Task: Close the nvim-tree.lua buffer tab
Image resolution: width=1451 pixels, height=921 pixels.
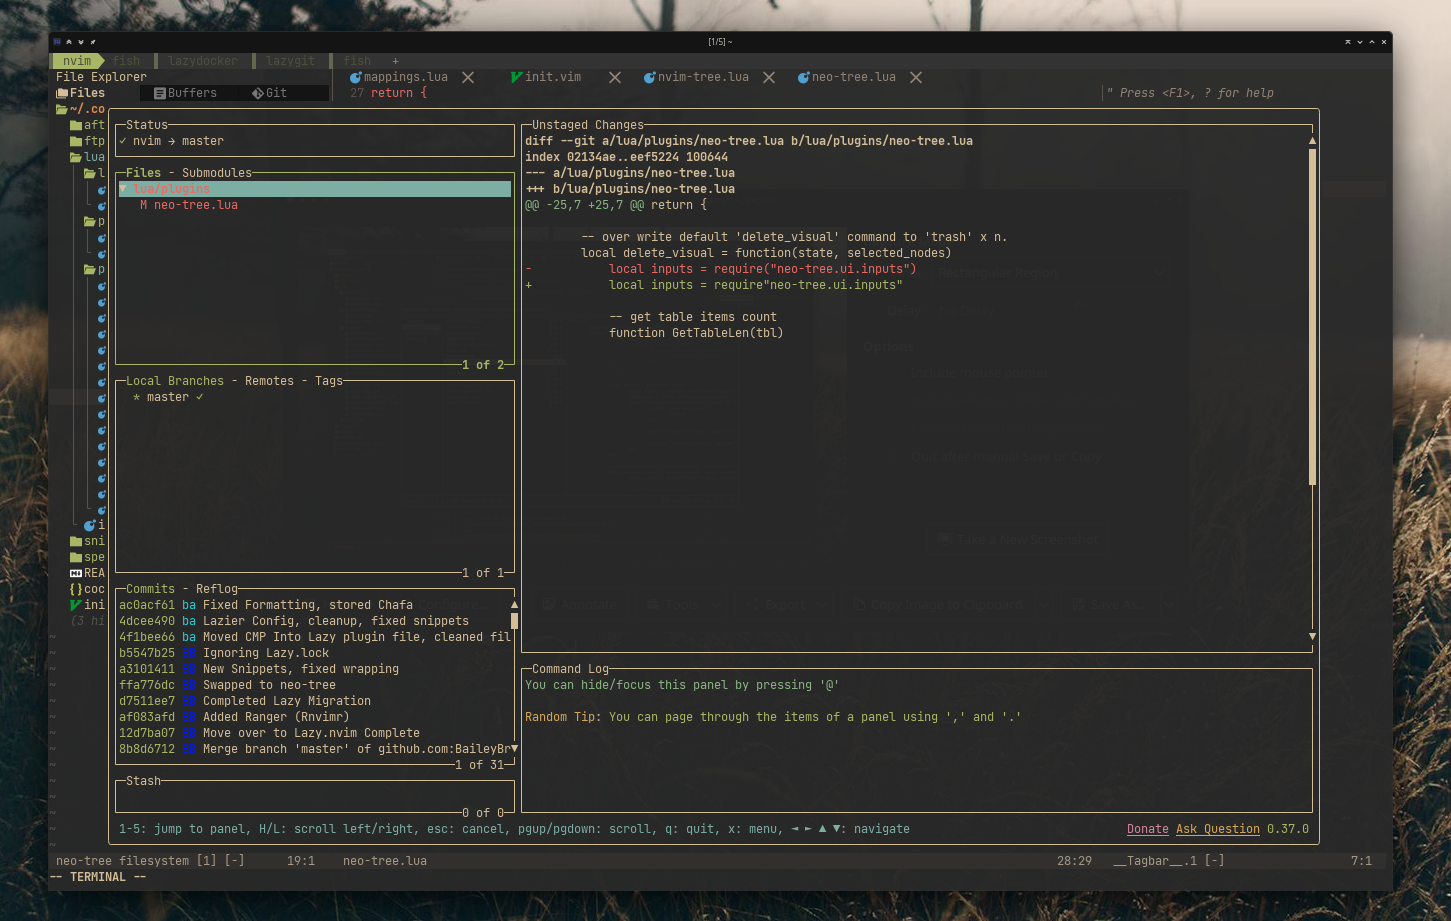Action: (x=769, y=78)
